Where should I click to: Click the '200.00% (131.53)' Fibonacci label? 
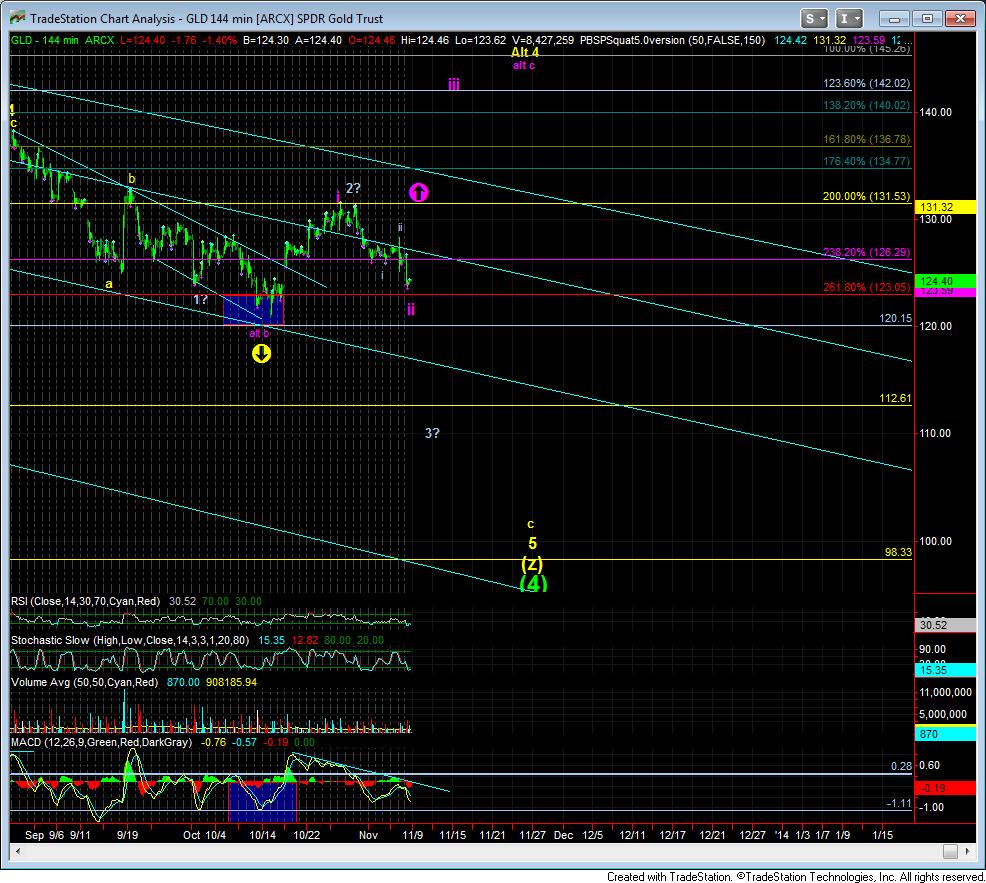tap(867, 196)
